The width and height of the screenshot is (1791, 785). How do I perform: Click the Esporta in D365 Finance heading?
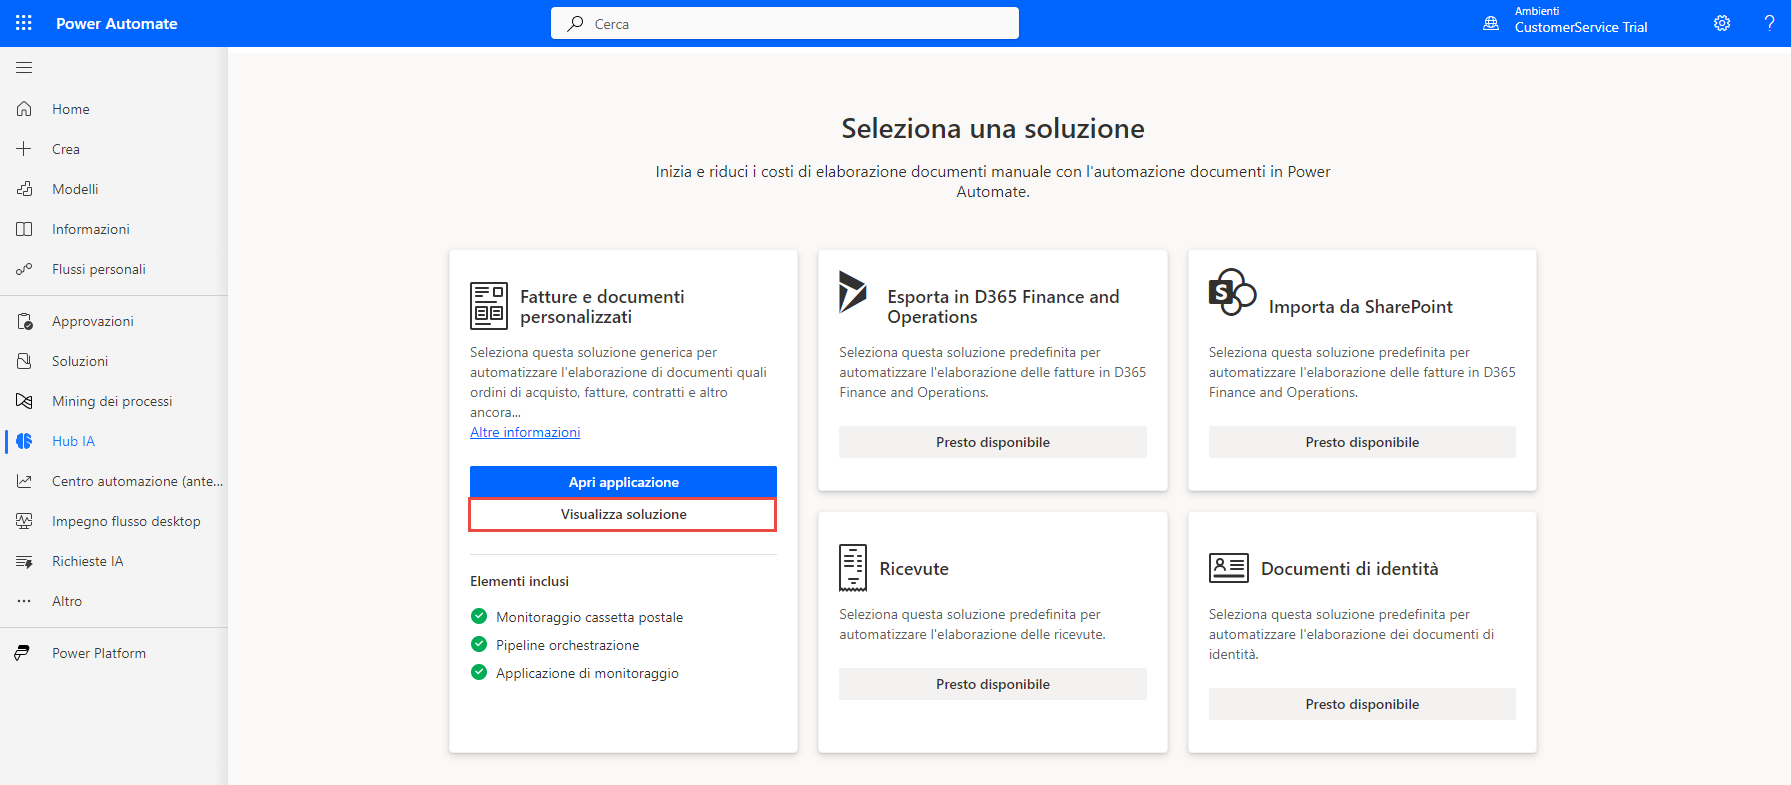tap(1003, 307)
